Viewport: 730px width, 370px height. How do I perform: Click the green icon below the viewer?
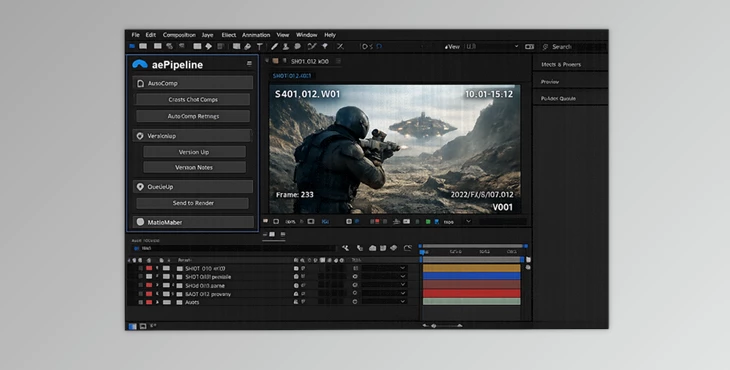(x=428, y=222)
